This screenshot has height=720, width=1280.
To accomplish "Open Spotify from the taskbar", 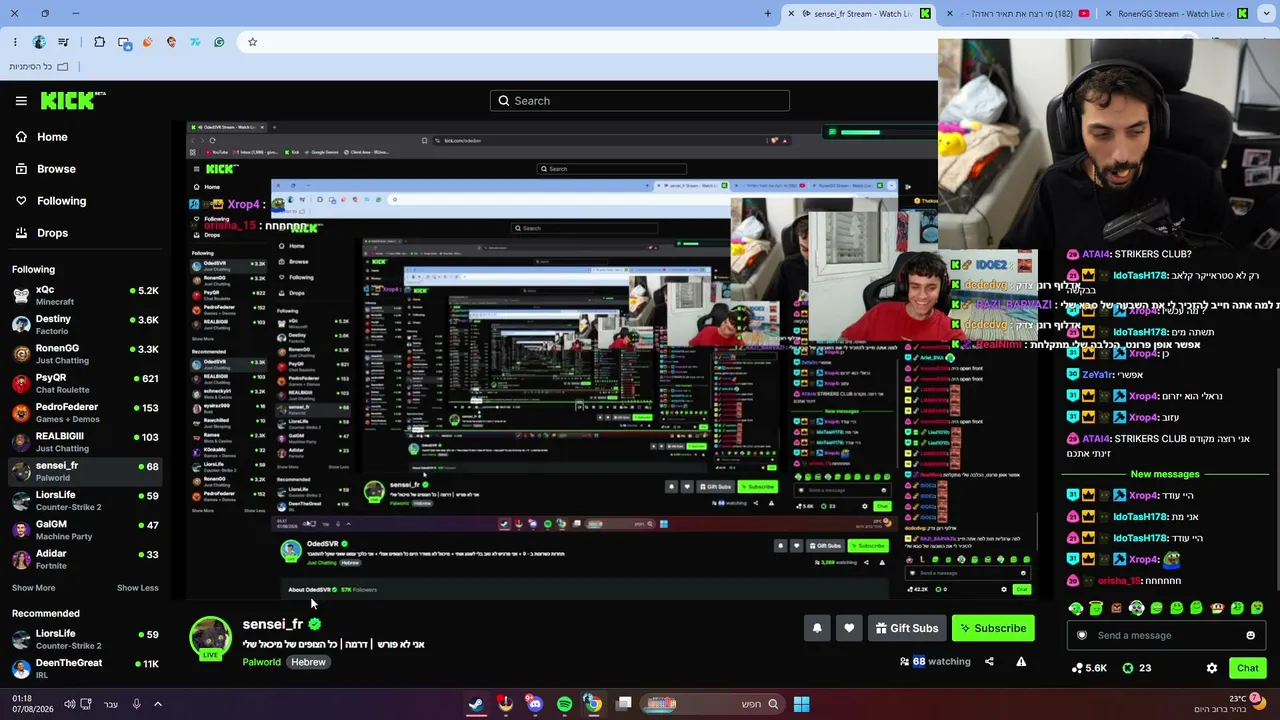I will click(564, 704).
